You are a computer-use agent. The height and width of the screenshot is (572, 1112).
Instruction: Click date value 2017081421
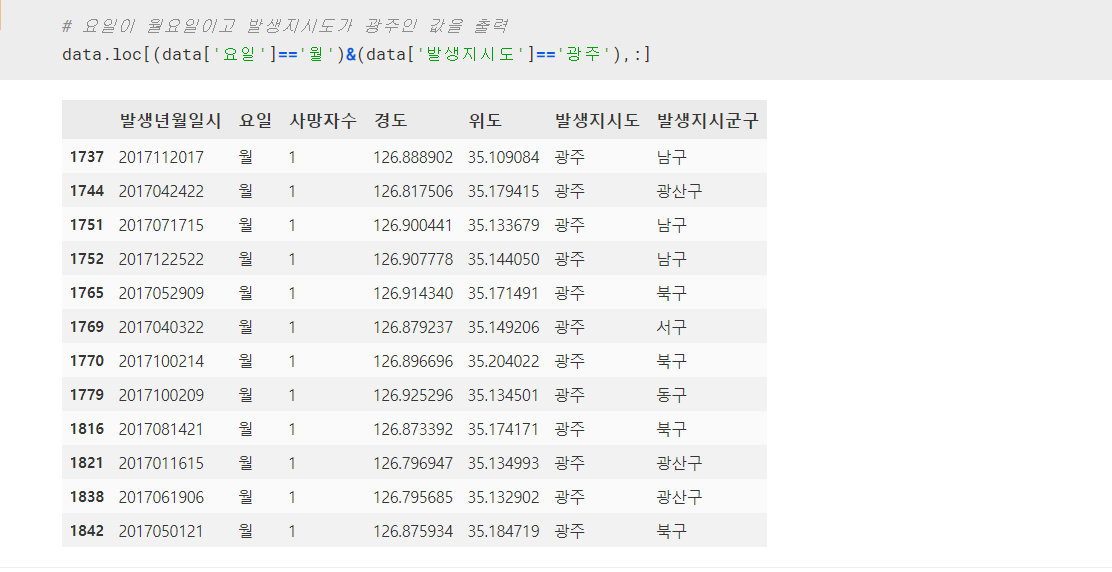[161, 430]
